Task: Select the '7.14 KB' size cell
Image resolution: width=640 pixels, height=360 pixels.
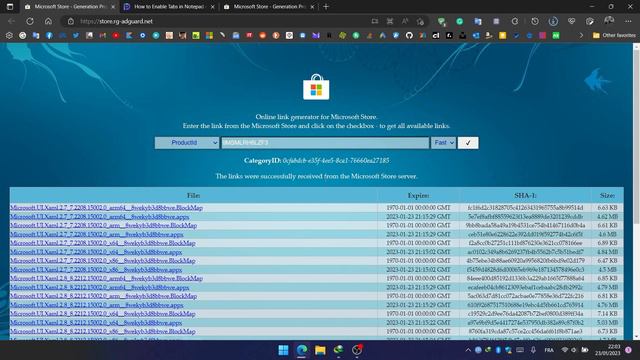Action: pyautogui.click(x=607, y=314)
